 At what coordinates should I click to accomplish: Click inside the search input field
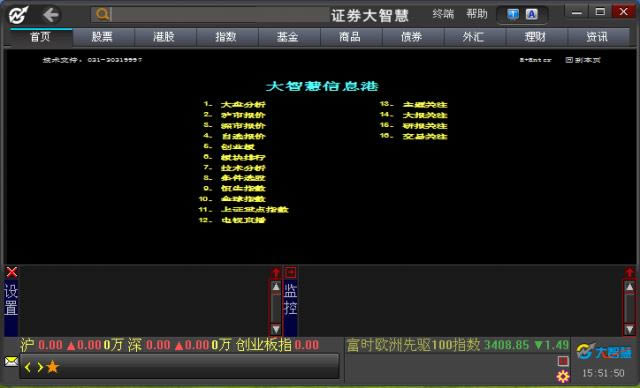[220, 14]
